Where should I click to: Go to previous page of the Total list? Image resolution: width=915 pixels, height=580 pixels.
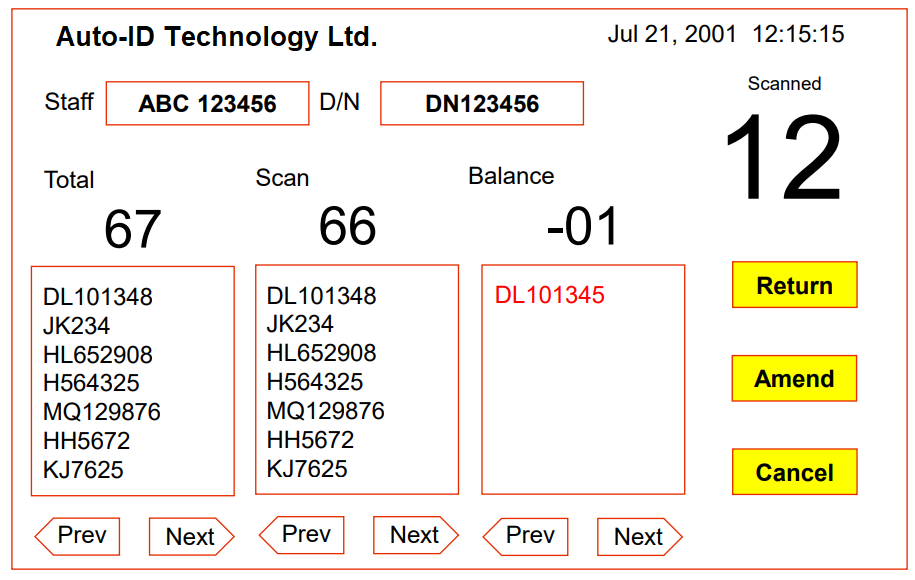point(77,536)
